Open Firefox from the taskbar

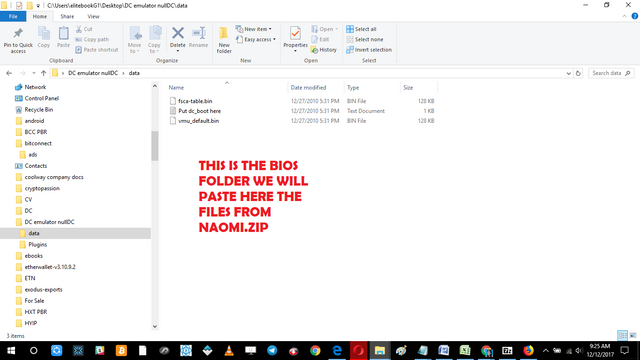(528, 351)
